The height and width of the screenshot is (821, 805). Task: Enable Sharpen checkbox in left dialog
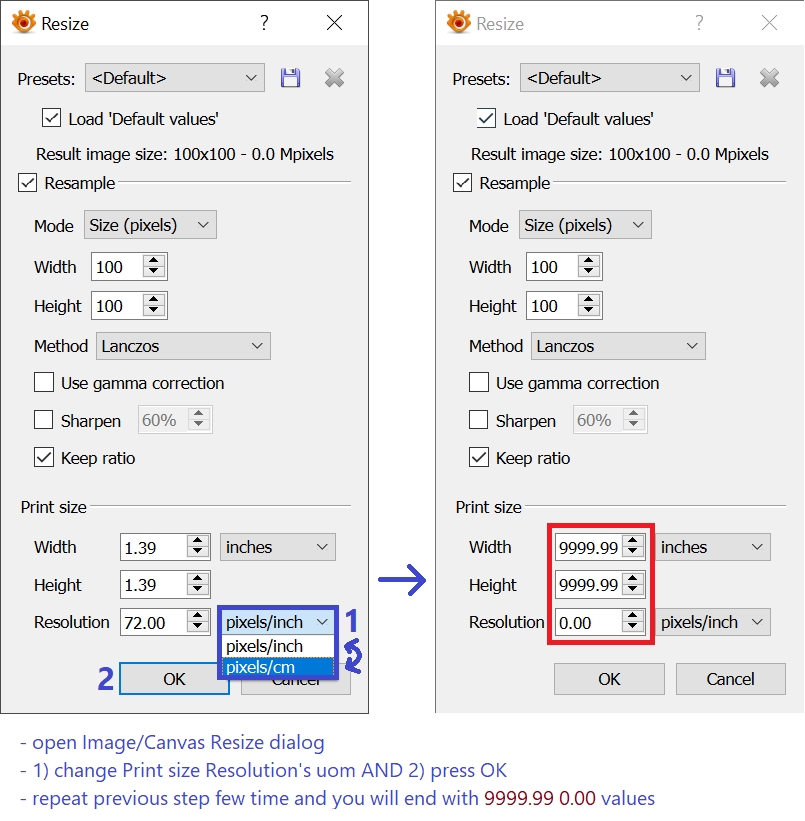click(43, 420)
